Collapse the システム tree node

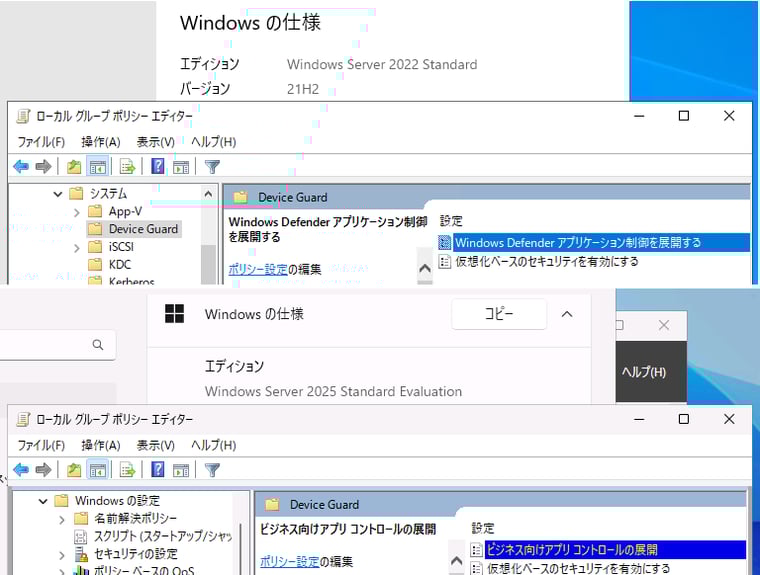[58, 194]
